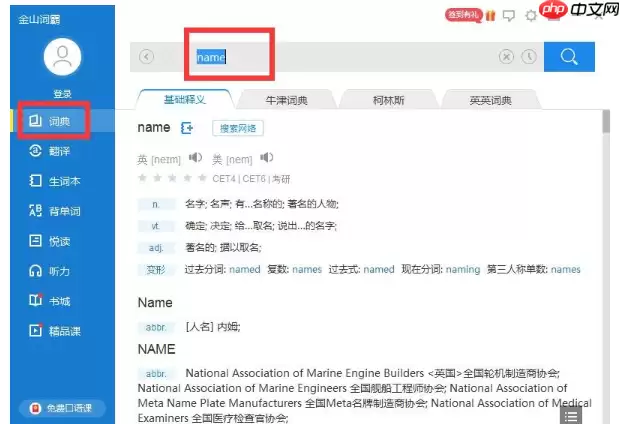Viewport: 620px width, 424px height.
Task: Click the past tense link named
Action: [379, 269]
